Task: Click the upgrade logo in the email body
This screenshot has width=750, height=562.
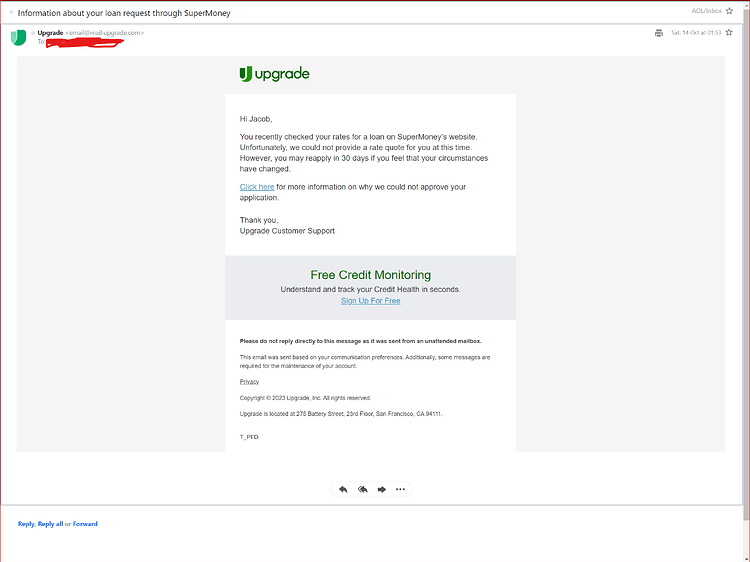Action: [275, 74]
